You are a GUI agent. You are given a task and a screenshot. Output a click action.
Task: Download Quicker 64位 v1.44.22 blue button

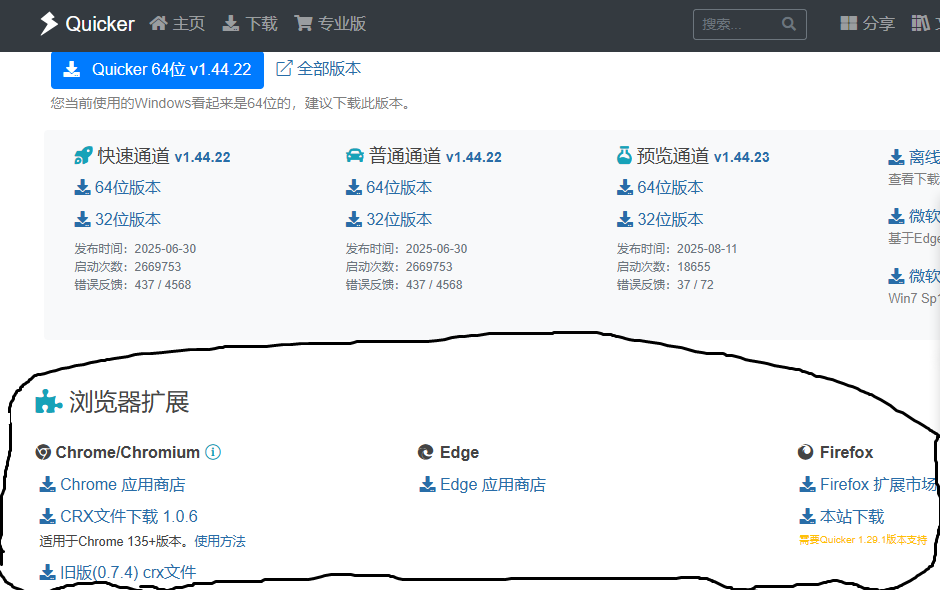click(157, 70)
